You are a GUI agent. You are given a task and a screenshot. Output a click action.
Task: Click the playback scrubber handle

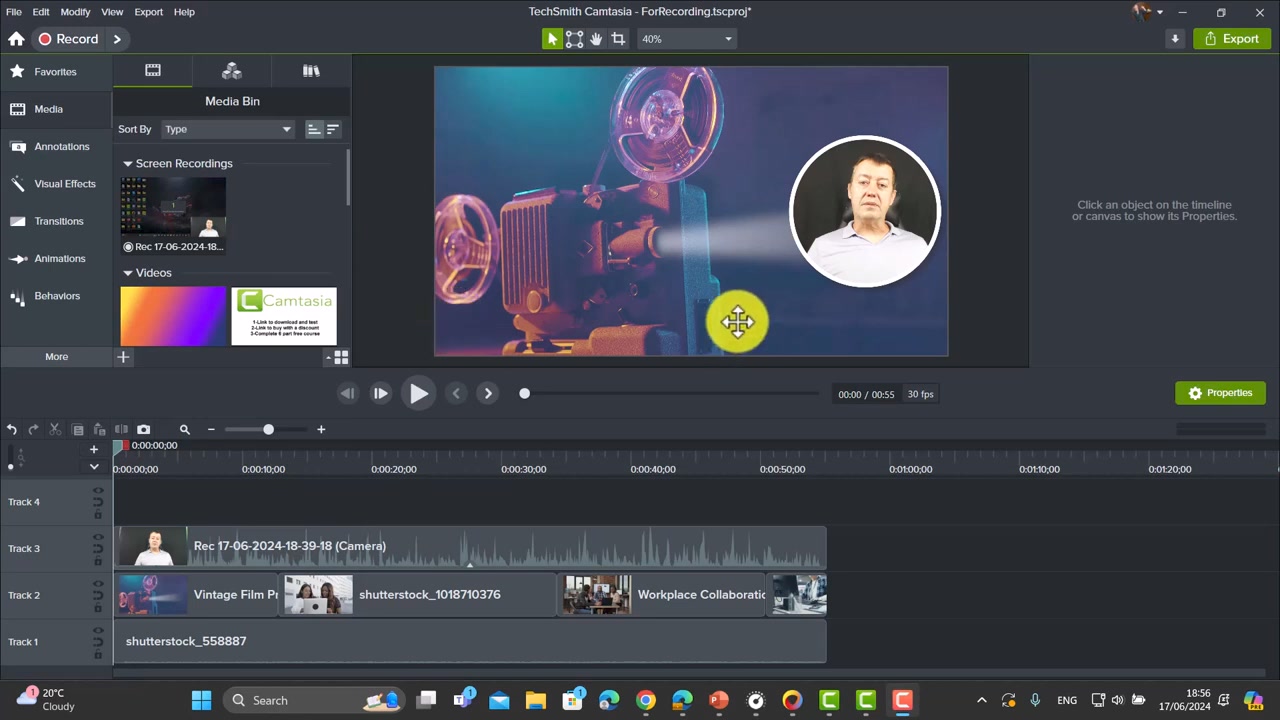[x=524, y=394]
